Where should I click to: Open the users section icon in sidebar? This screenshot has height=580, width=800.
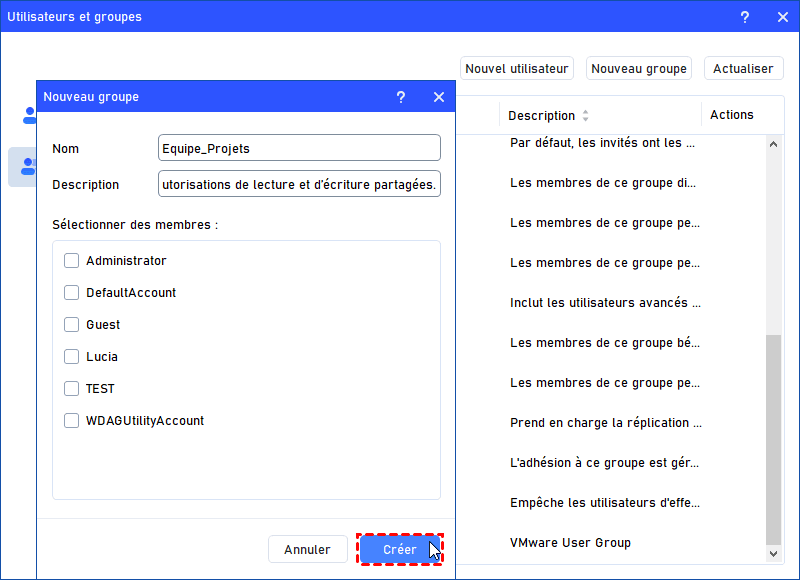(29, 116)
